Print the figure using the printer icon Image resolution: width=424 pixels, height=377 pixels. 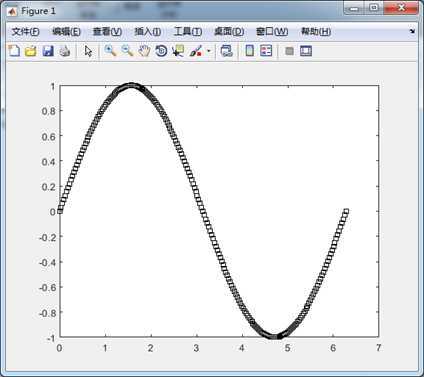point(65,51)
